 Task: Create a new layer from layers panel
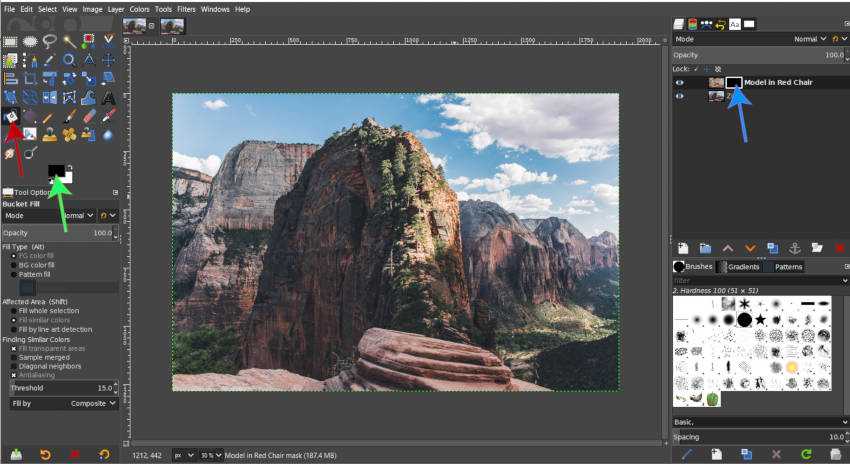683,247
